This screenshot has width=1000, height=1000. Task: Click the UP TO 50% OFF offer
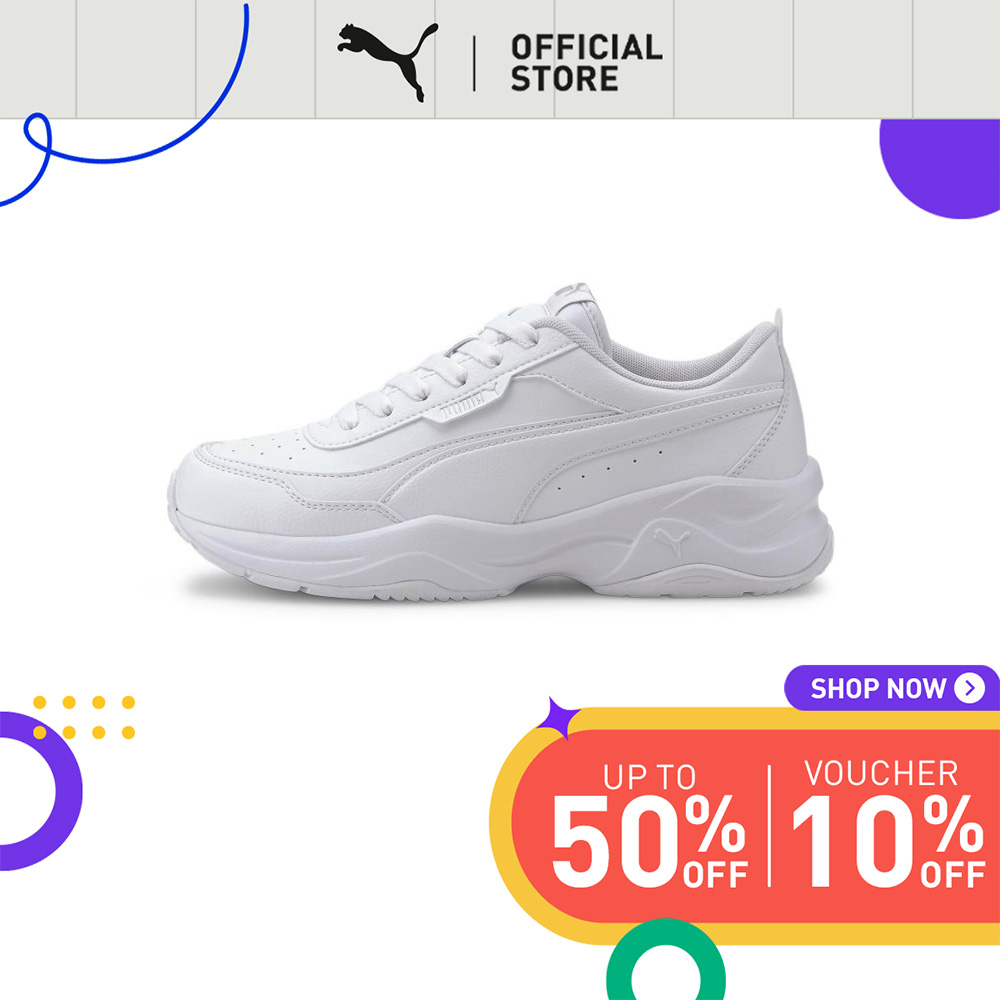coord(649,825)
